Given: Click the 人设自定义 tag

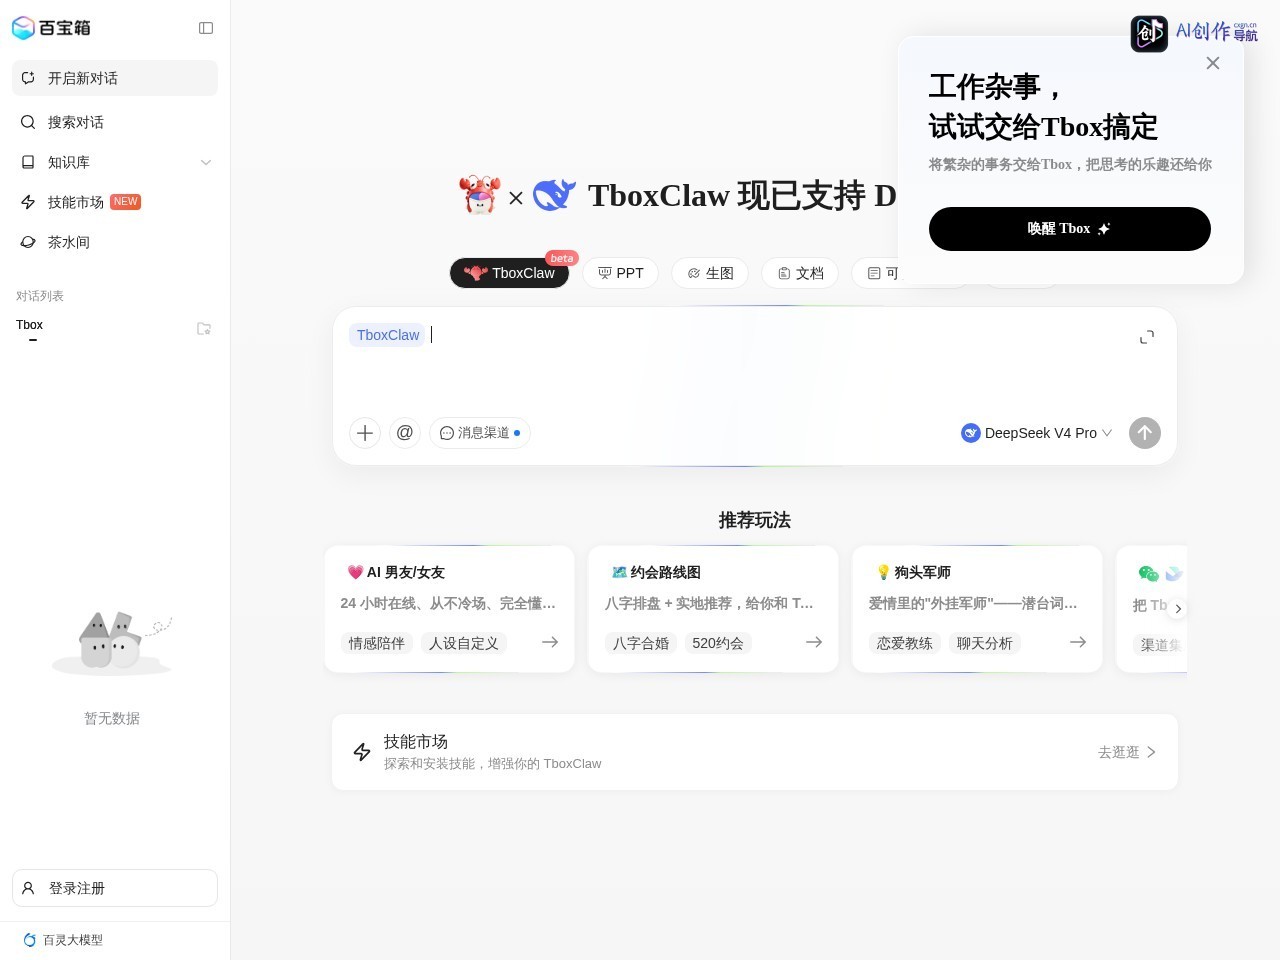Looking at the screenshot, I should point(464,643).
